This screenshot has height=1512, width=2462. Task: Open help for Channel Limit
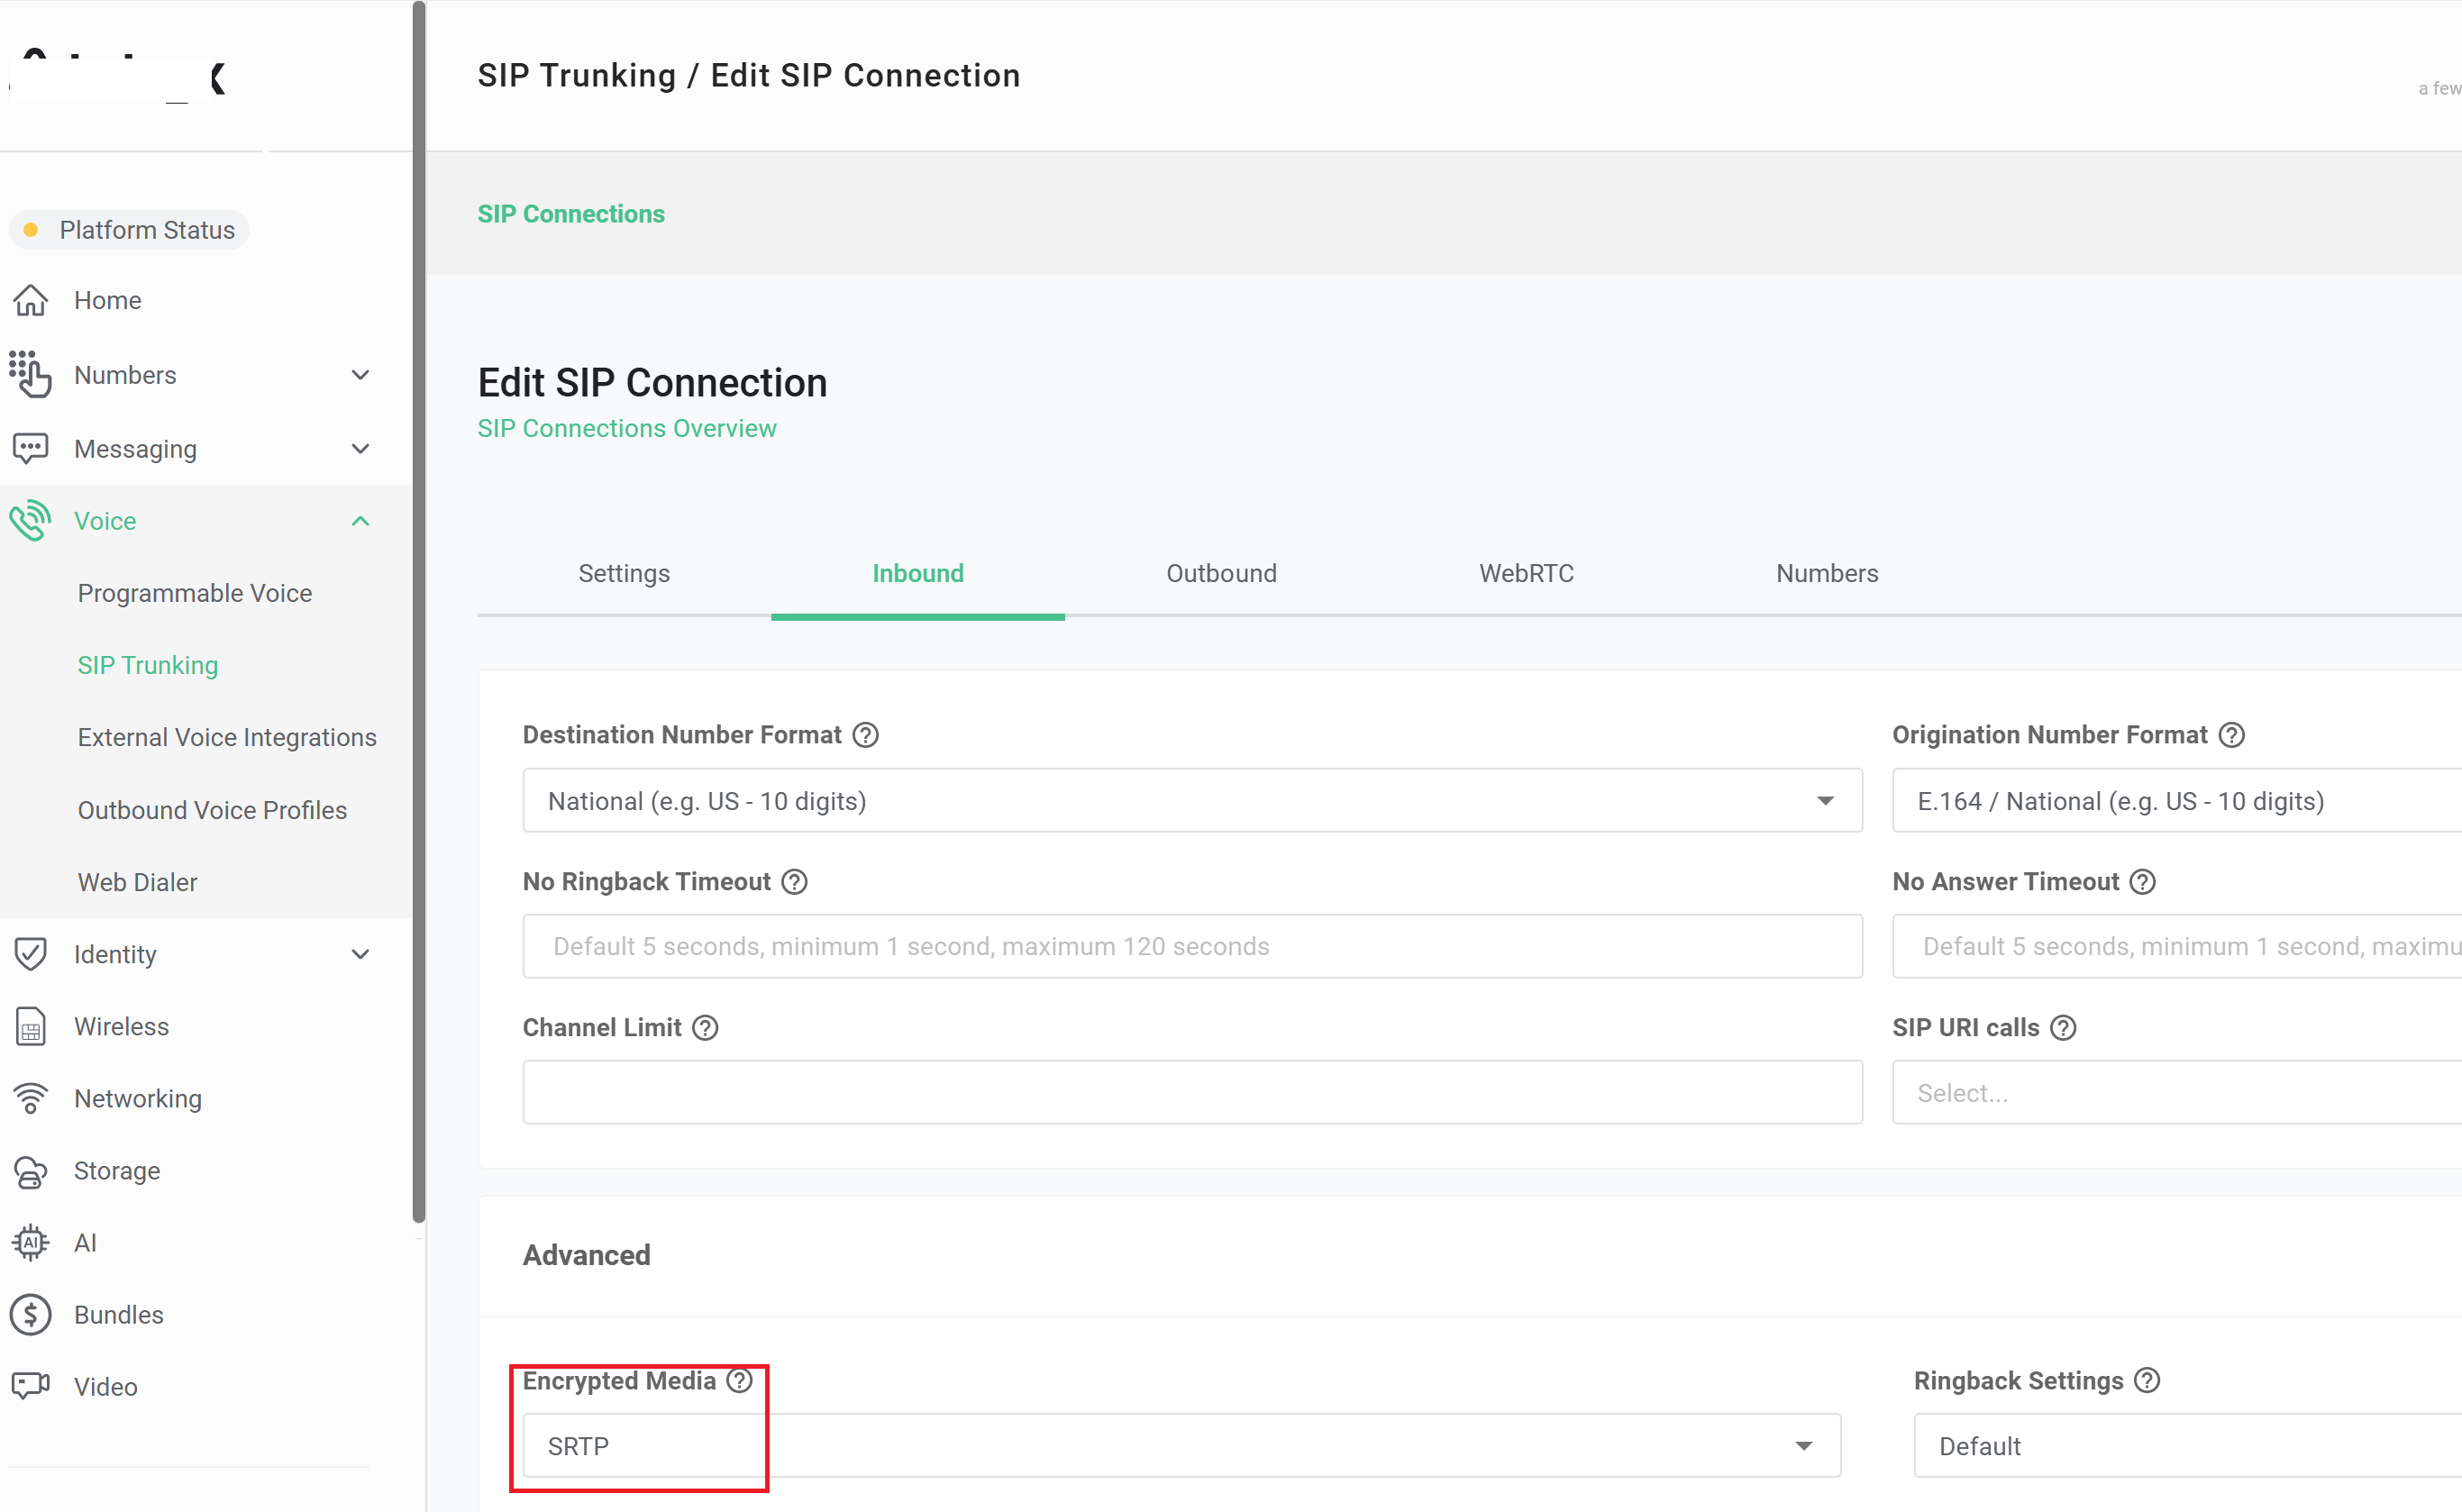pos(706,1028)
